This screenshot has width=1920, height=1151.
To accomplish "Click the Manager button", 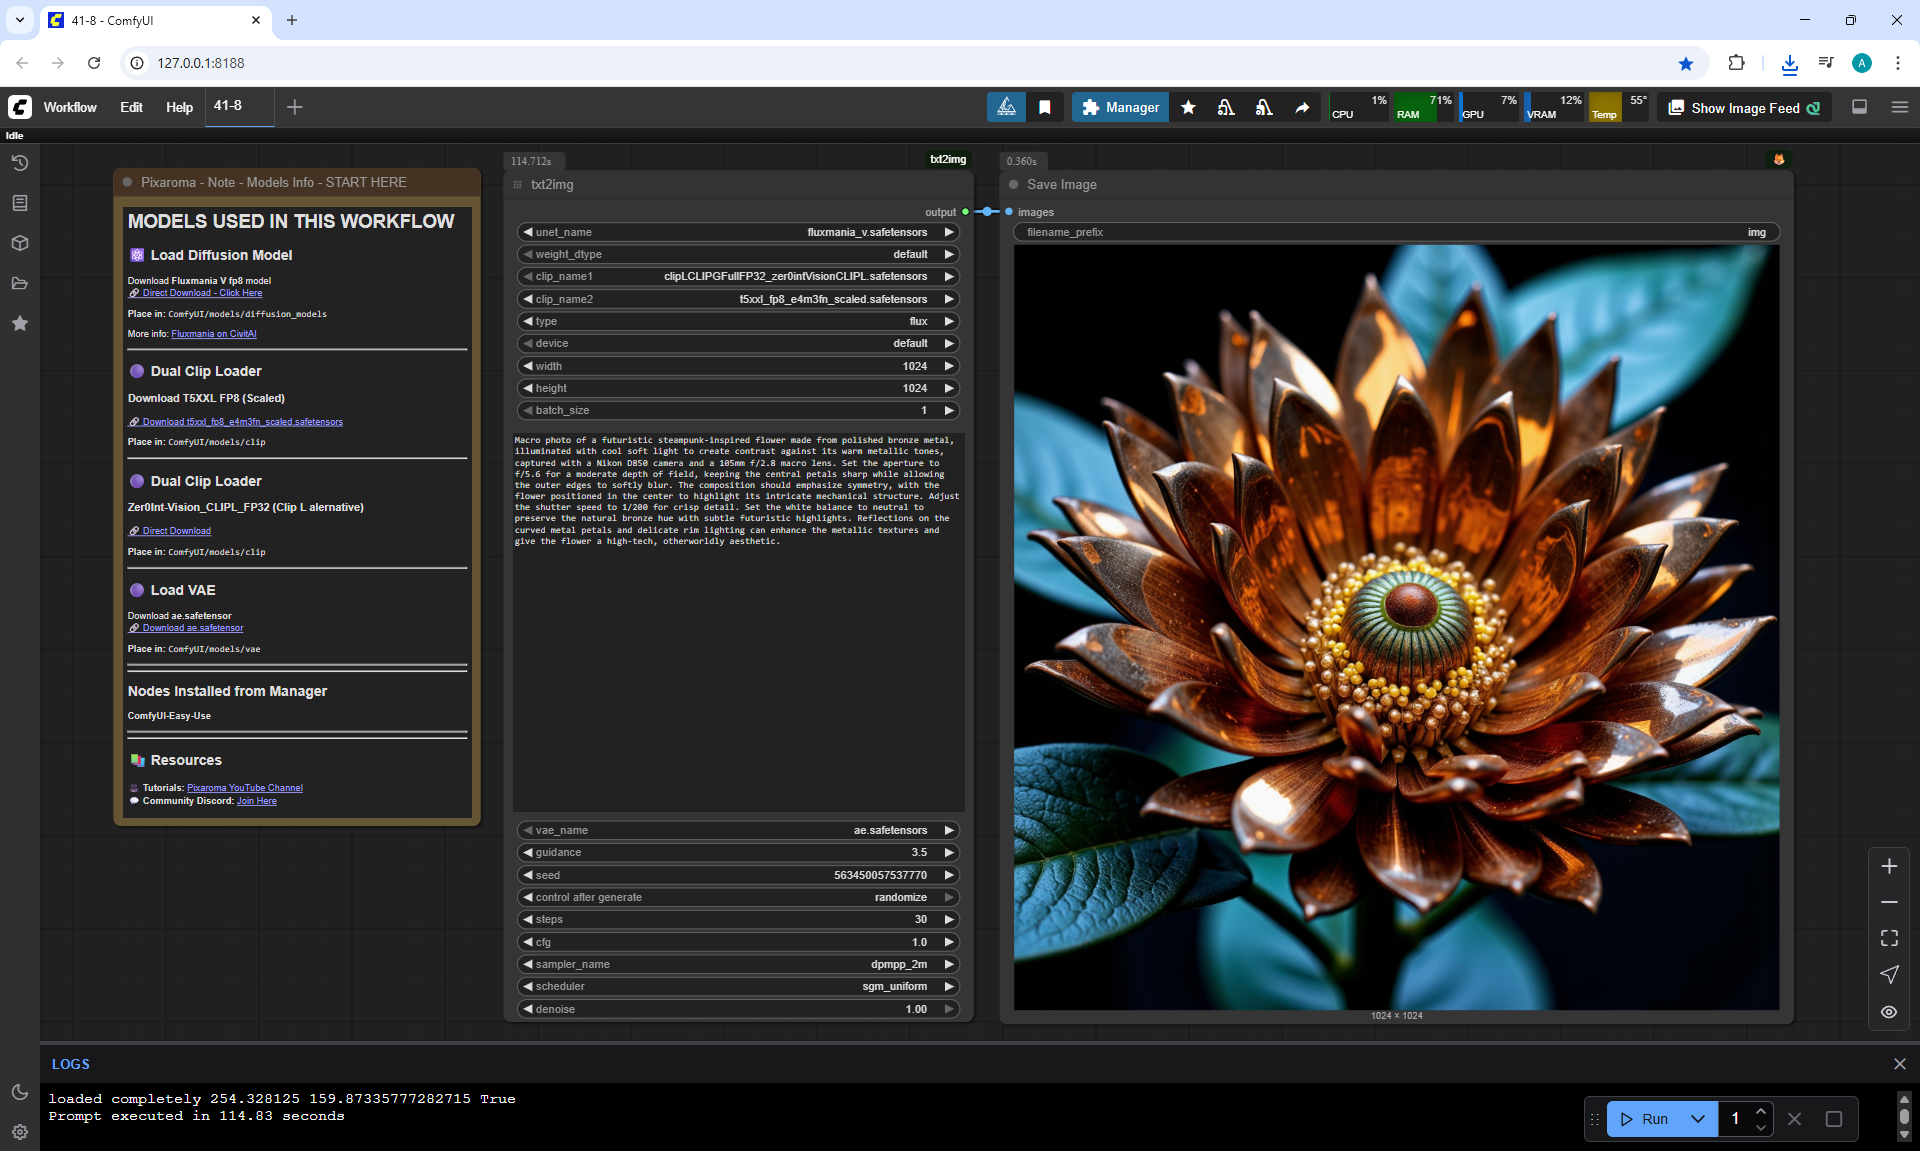I will click(x=1120, y=107).
